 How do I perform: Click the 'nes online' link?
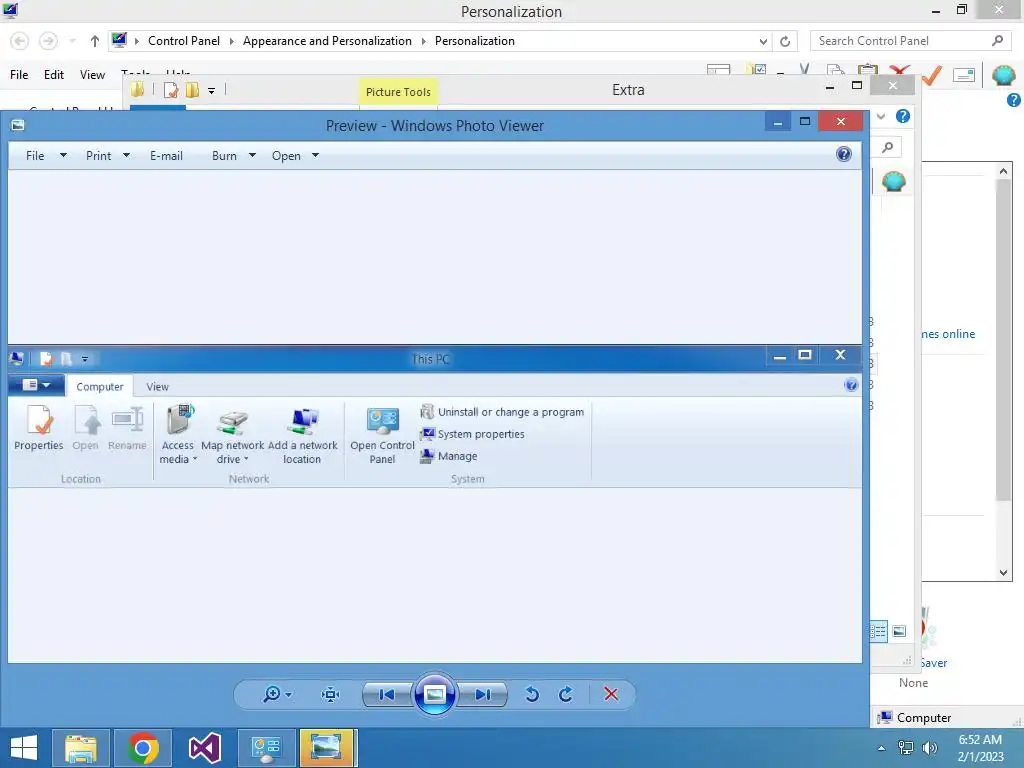click(948, 334)
